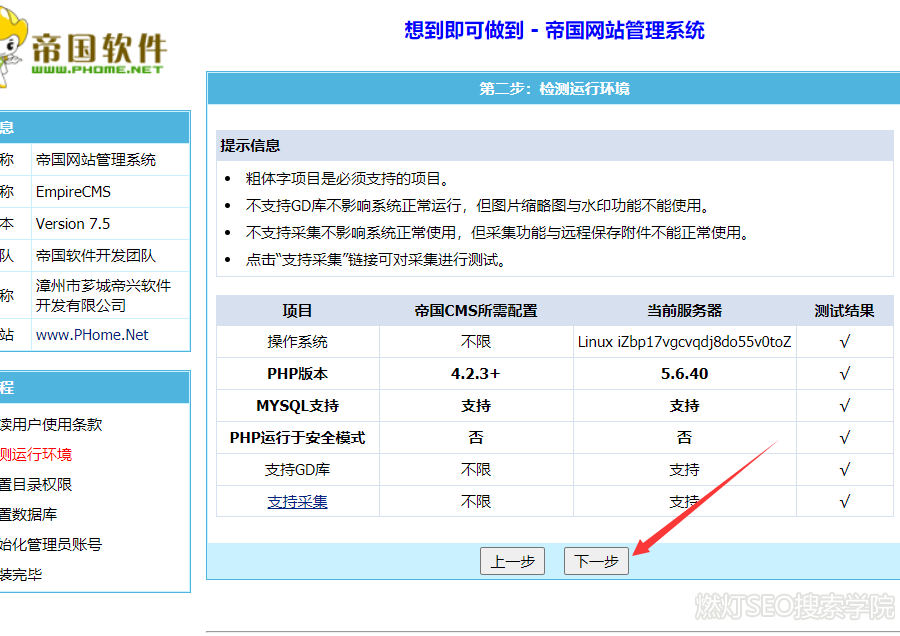Click the 粗体字项目是必须支持的项目 hint line
The width and height of the screenshot is (900, 636).
347,179
